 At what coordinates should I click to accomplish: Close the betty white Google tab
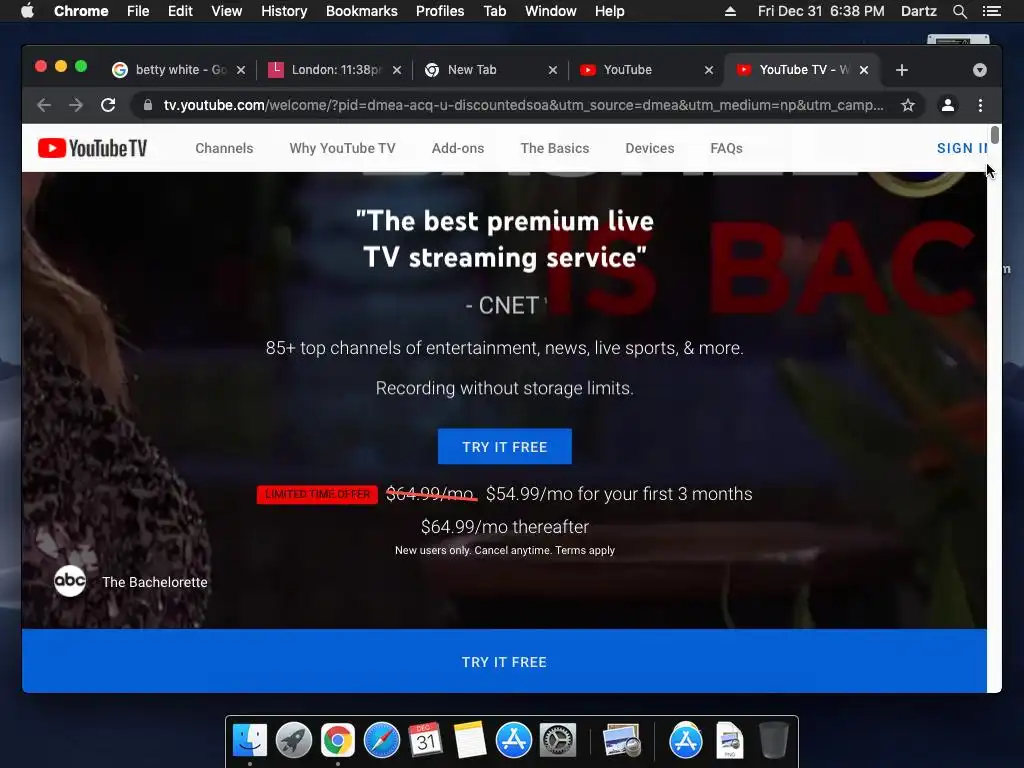(x=241, y=70)
